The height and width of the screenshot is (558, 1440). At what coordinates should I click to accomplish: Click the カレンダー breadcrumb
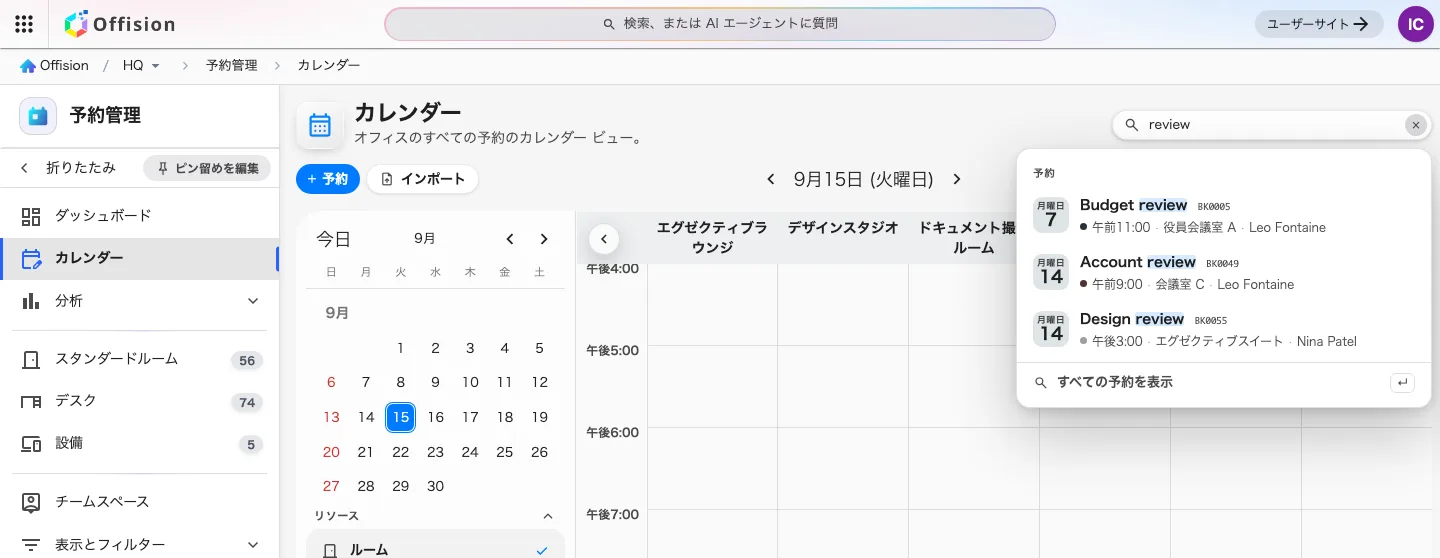[328, 65]
